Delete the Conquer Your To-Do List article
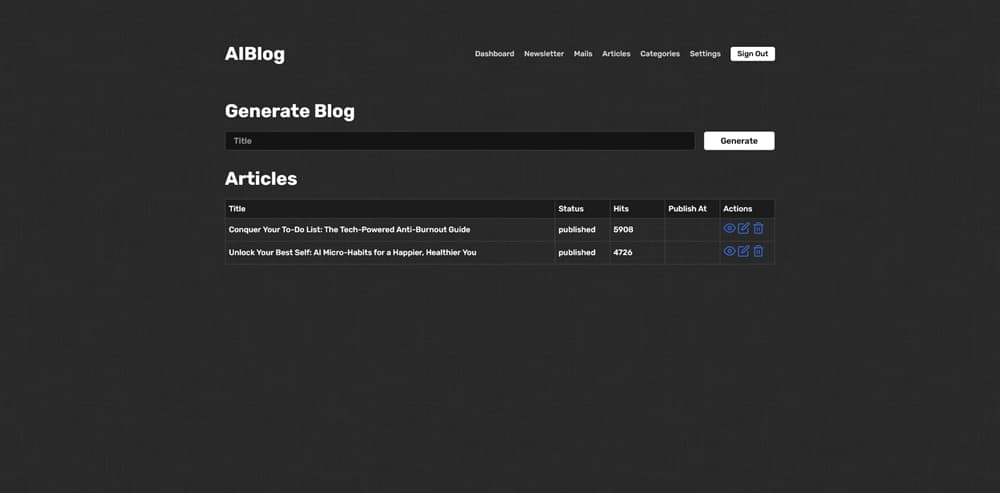This screenshot has height=493, width=1000. click(758, 228)
